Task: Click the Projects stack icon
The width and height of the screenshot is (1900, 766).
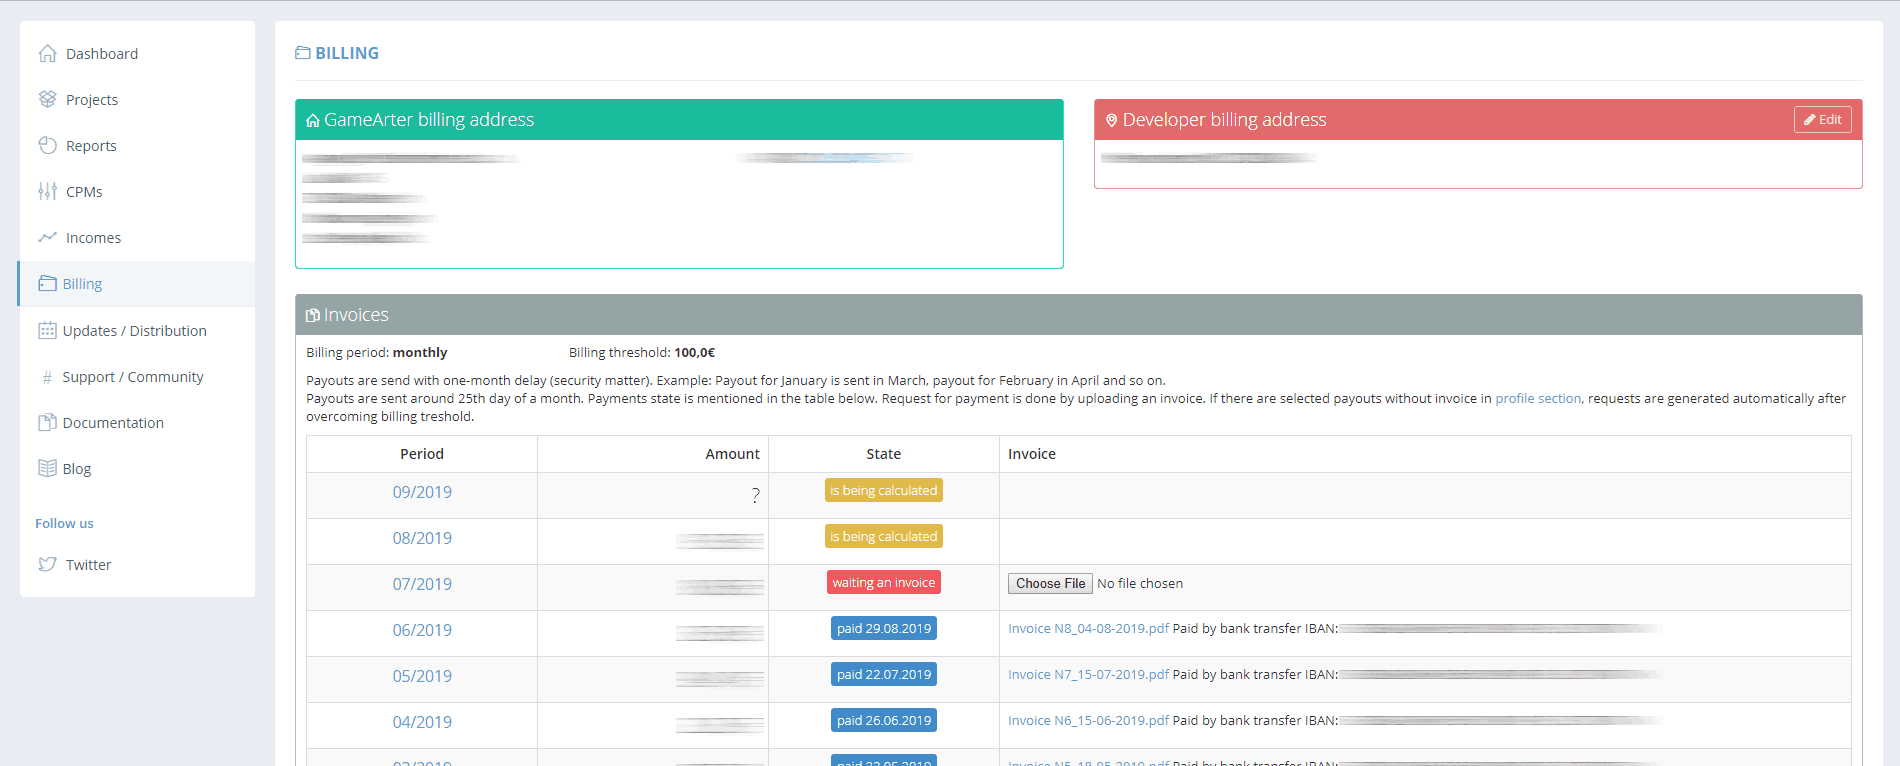Action: [x=47, y=99]
